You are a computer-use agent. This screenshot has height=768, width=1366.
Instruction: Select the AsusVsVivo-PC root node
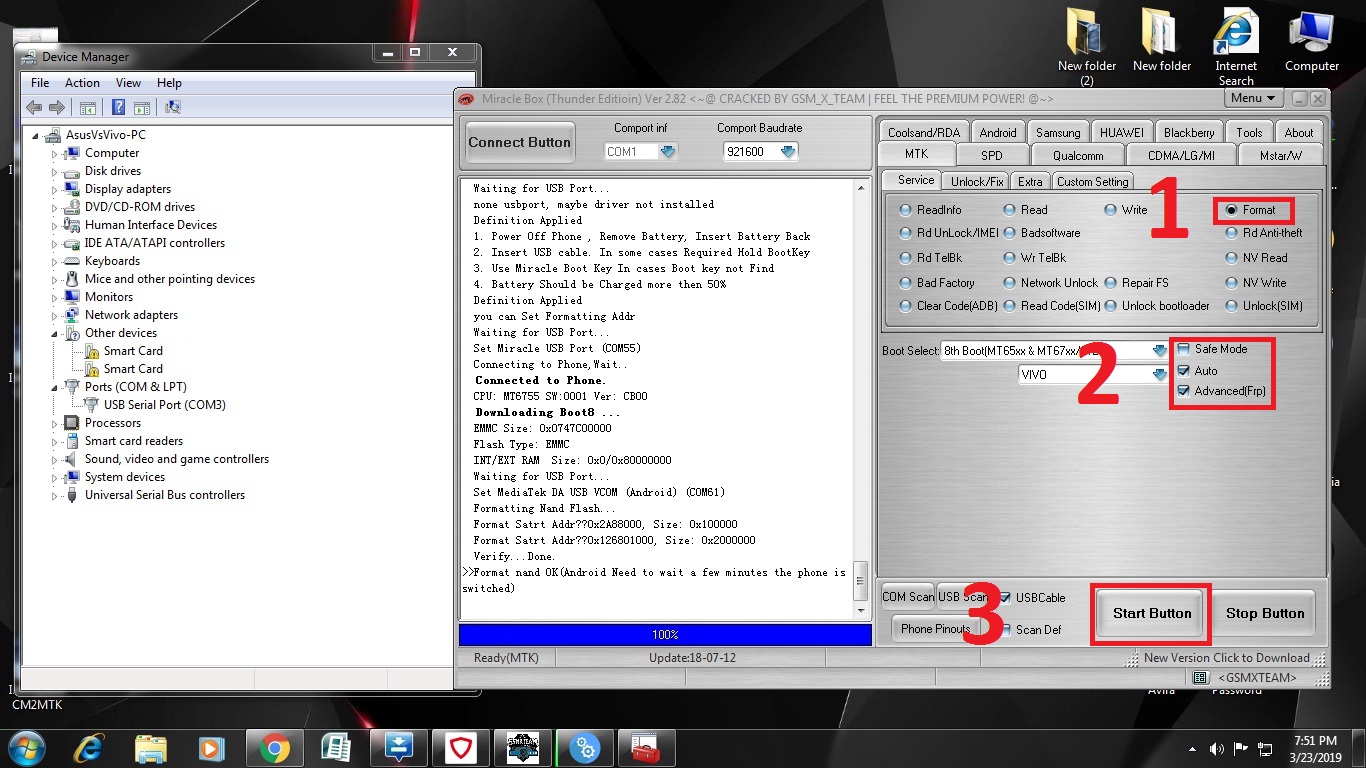point(105,135)
